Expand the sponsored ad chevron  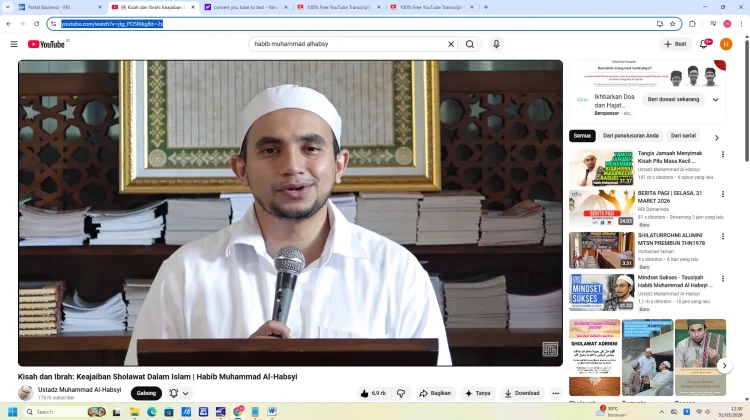coord(716,99)
